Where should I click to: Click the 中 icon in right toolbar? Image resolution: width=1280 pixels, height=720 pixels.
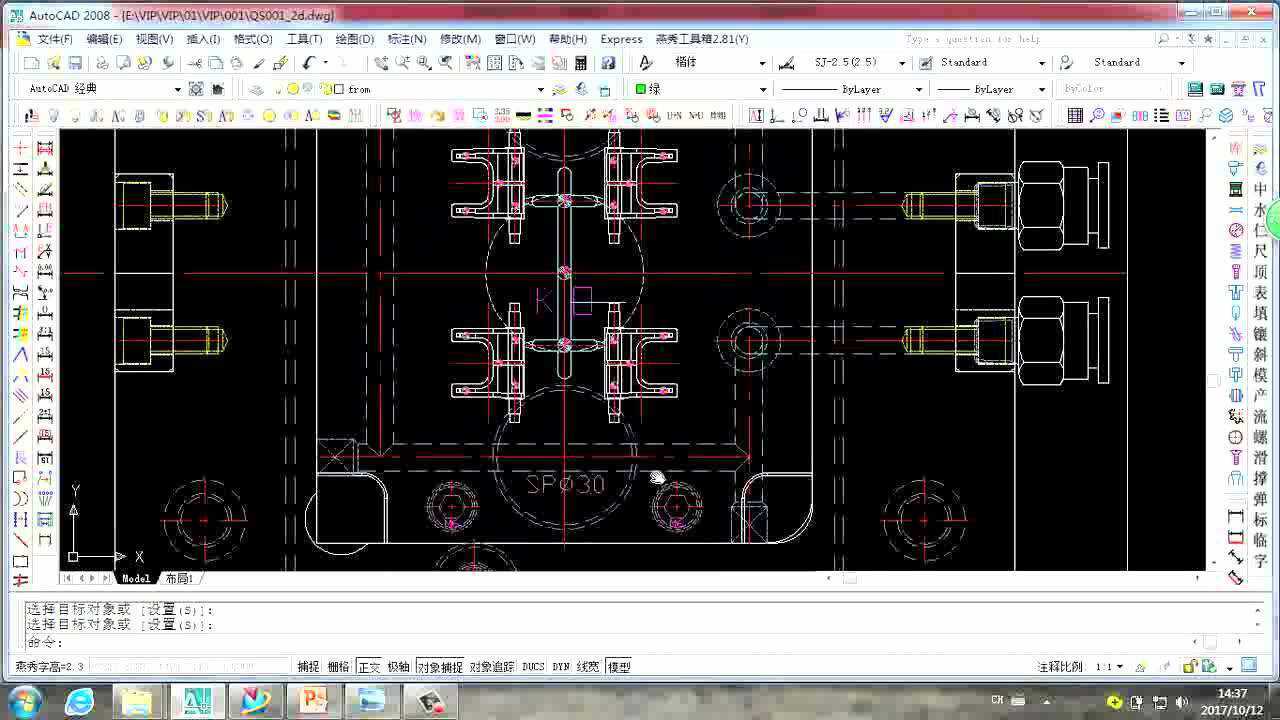click(1260, 190)
